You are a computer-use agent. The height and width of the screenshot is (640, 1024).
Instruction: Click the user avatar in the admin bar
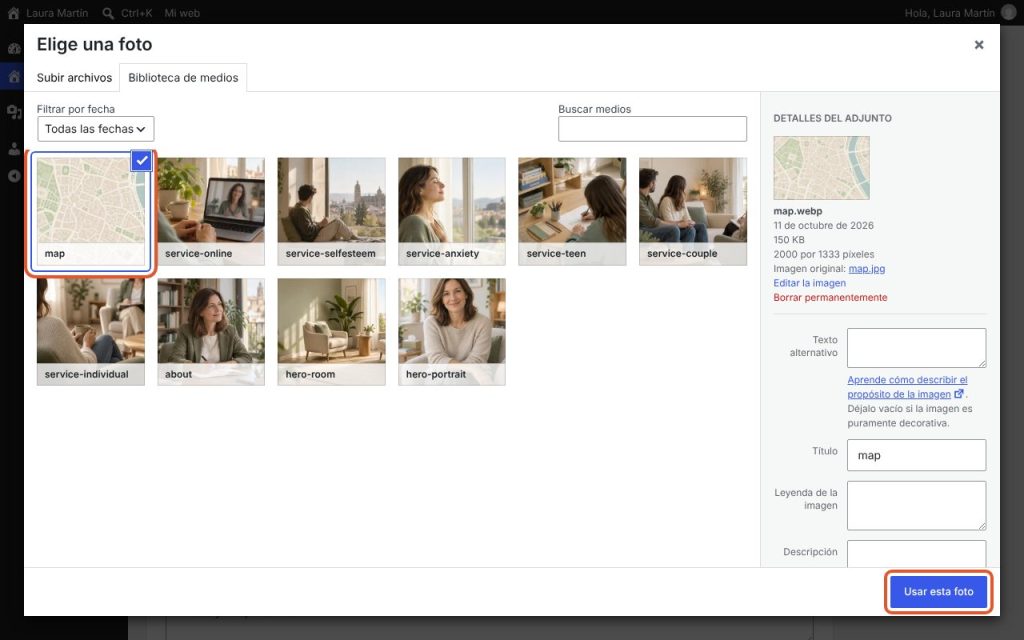pyautogui.click(x=1008, y=13)
